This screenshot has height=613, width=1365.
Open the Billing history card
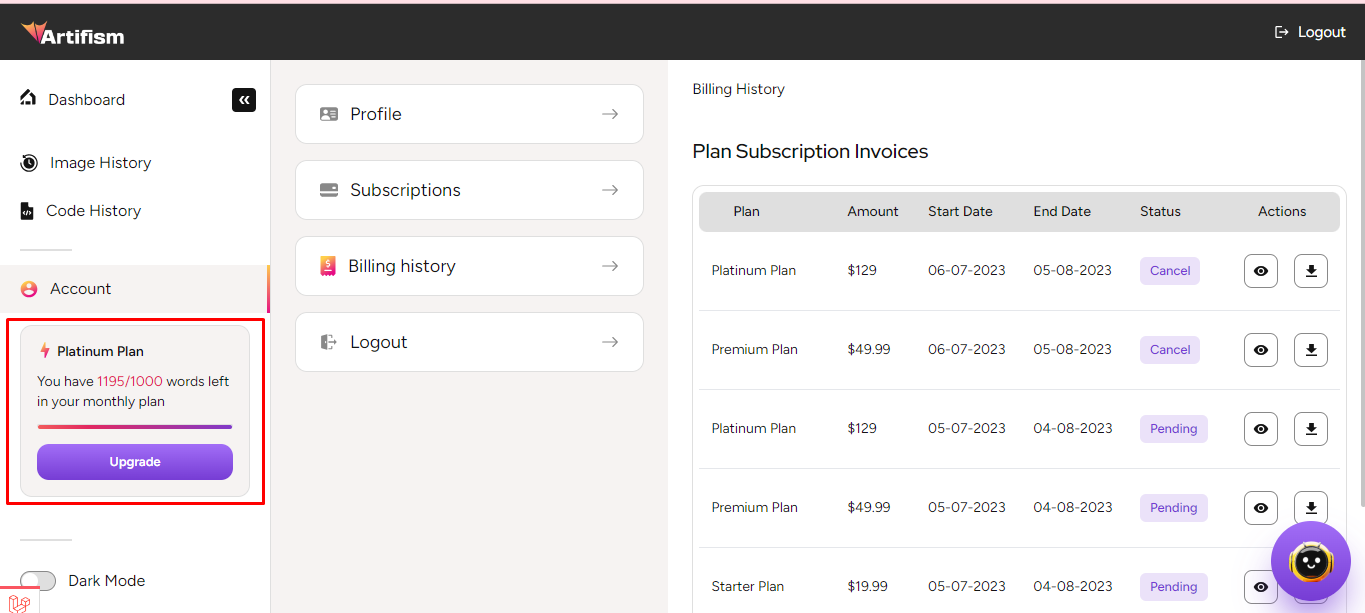(x=469, y=266)
